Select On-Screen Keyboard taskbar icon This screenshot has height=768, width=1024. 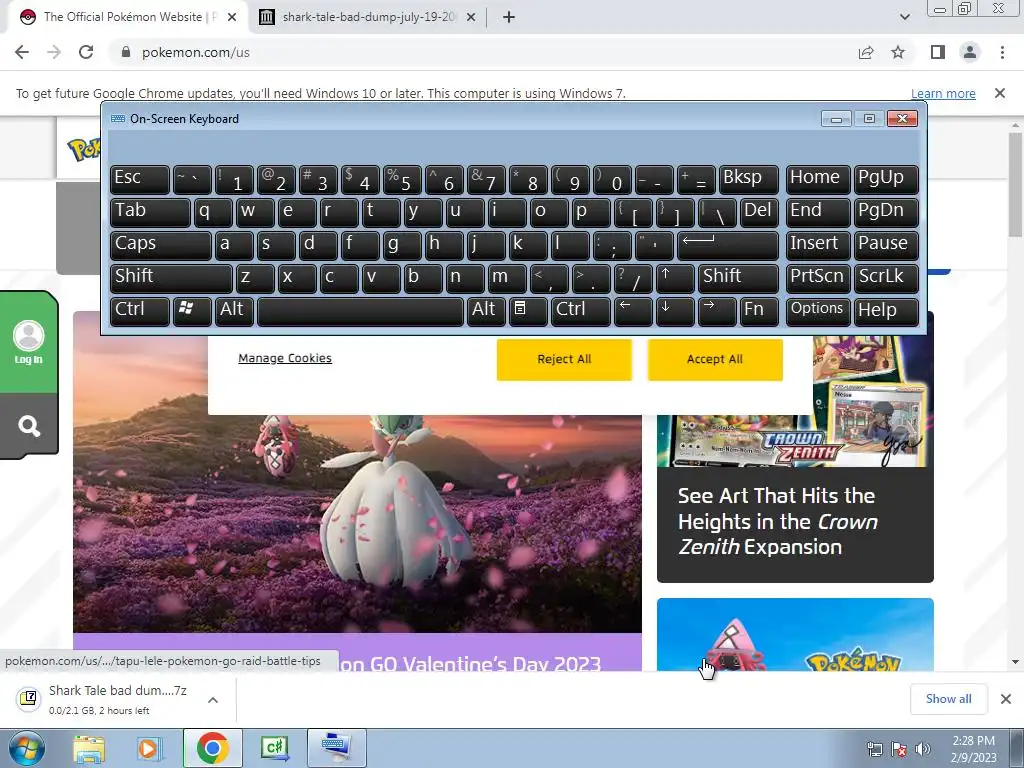[336, 748]
